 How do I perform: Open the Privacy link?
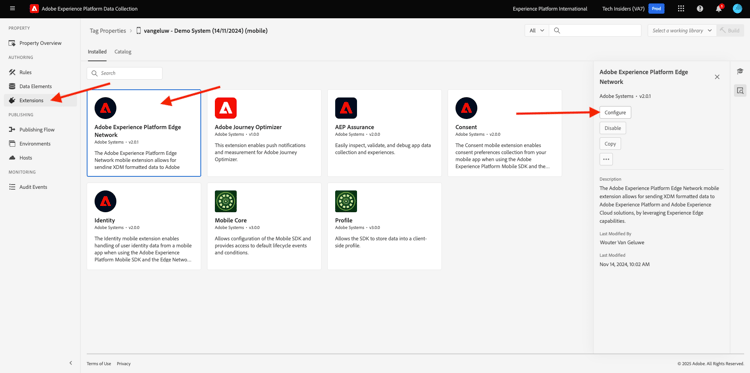(123, 363)
